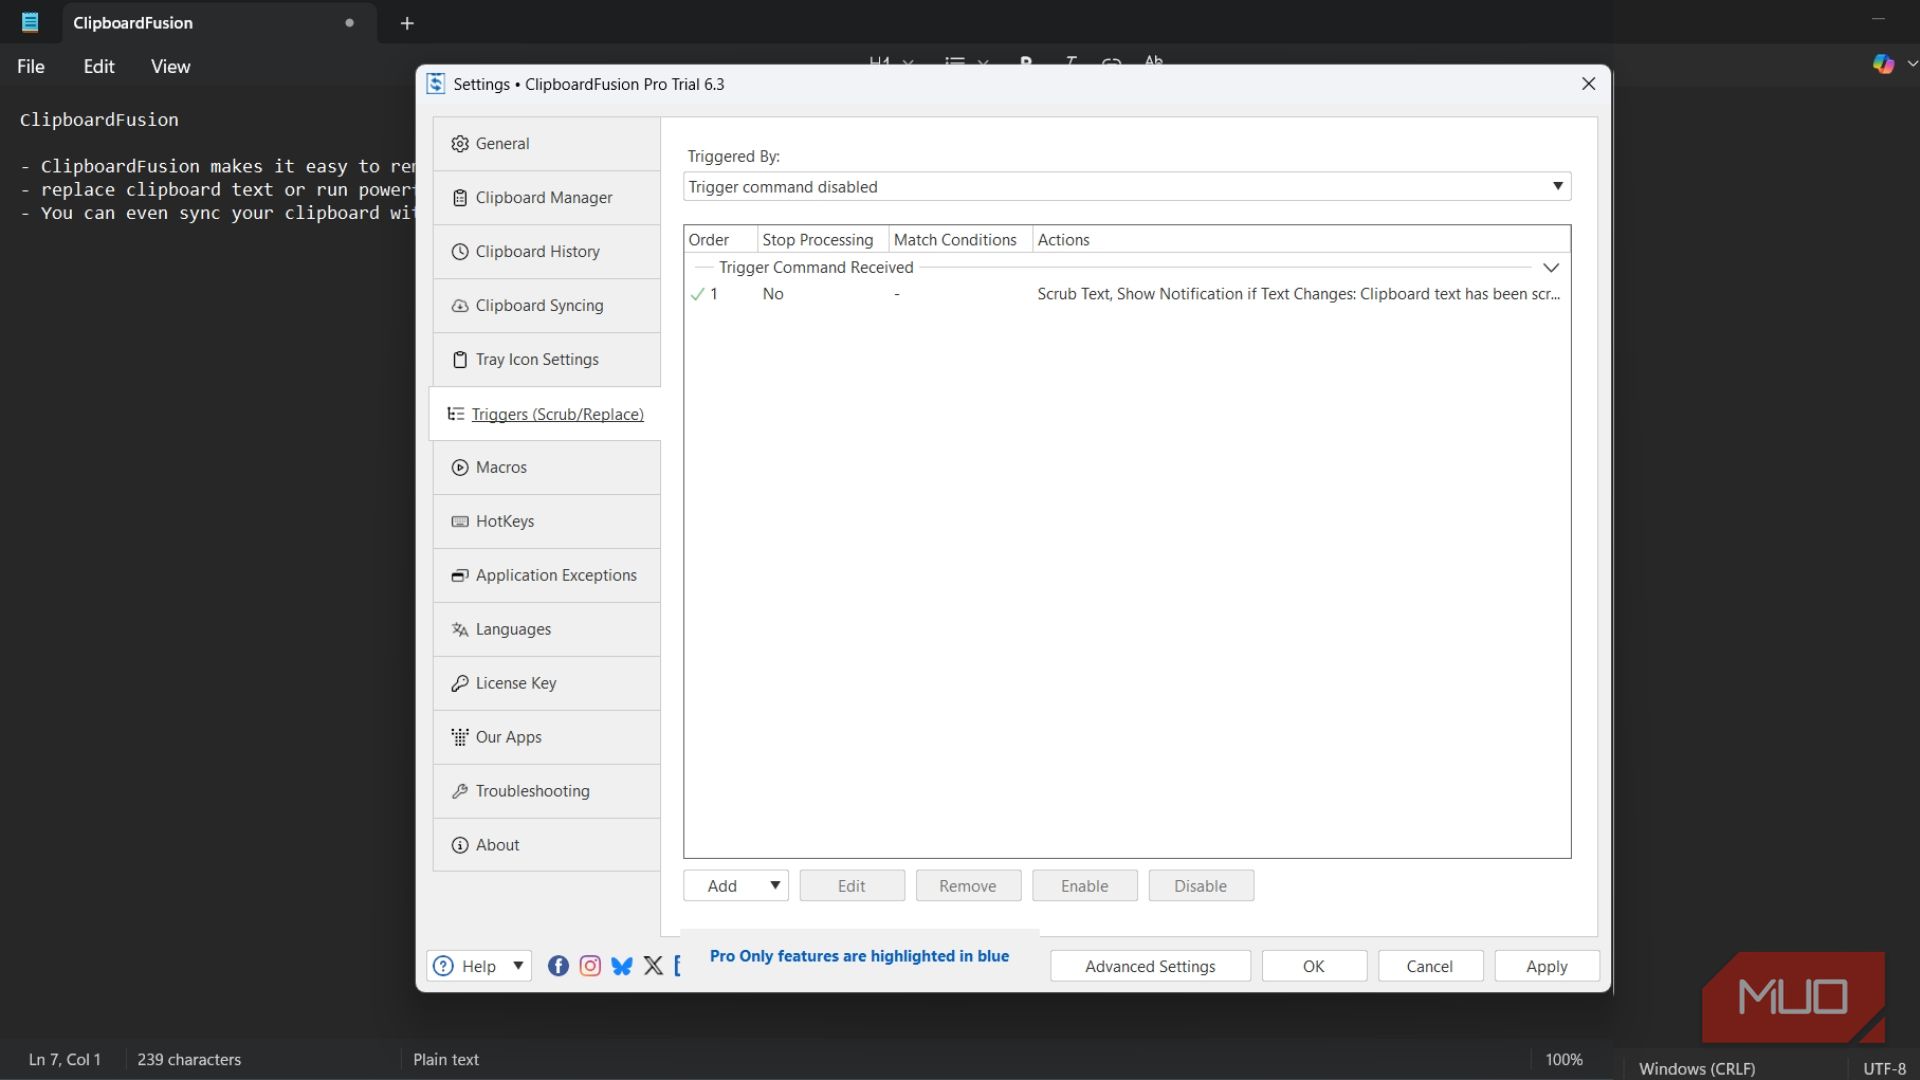Click the Enable trigger button
1920x1080 pixels.
[1085, 886]
